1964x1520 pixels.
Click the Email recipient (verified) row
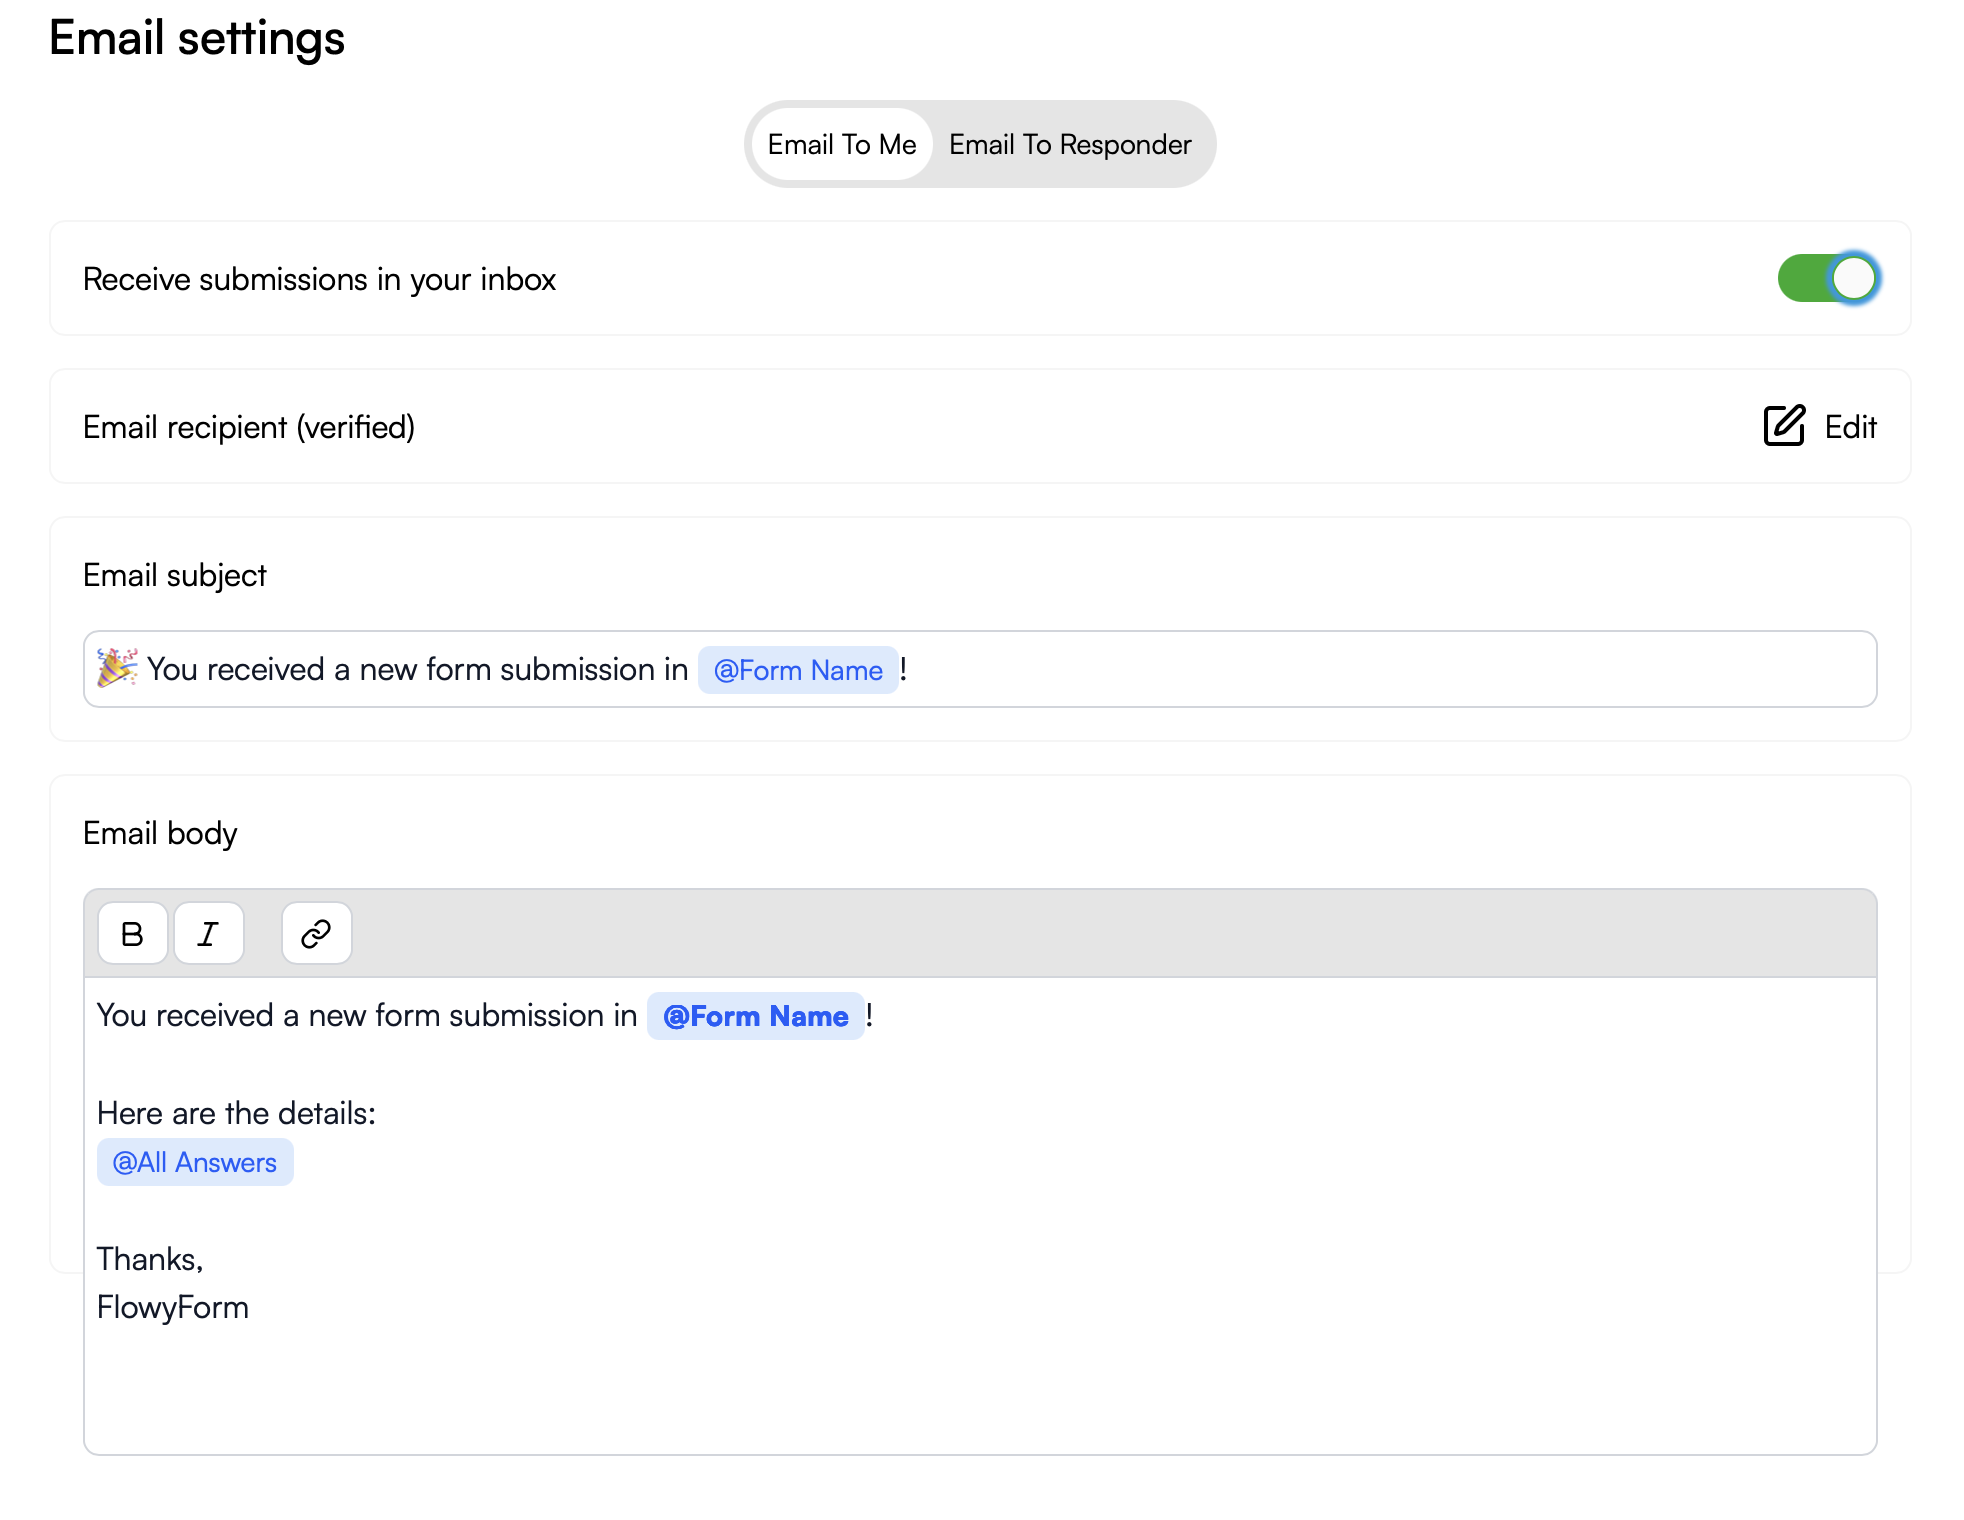coord(249,426)
